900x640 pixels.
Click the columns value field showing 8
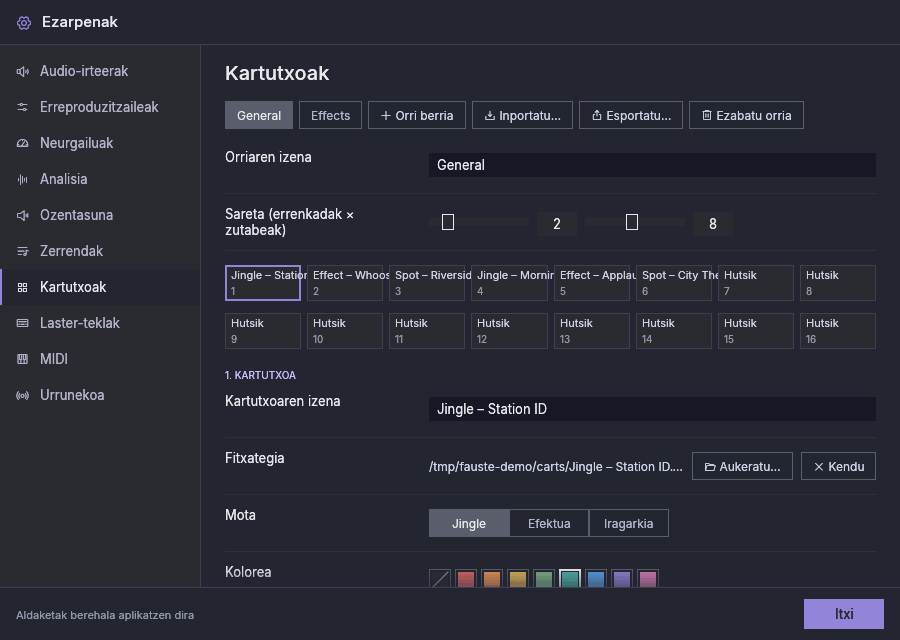[x=713, y=224]
